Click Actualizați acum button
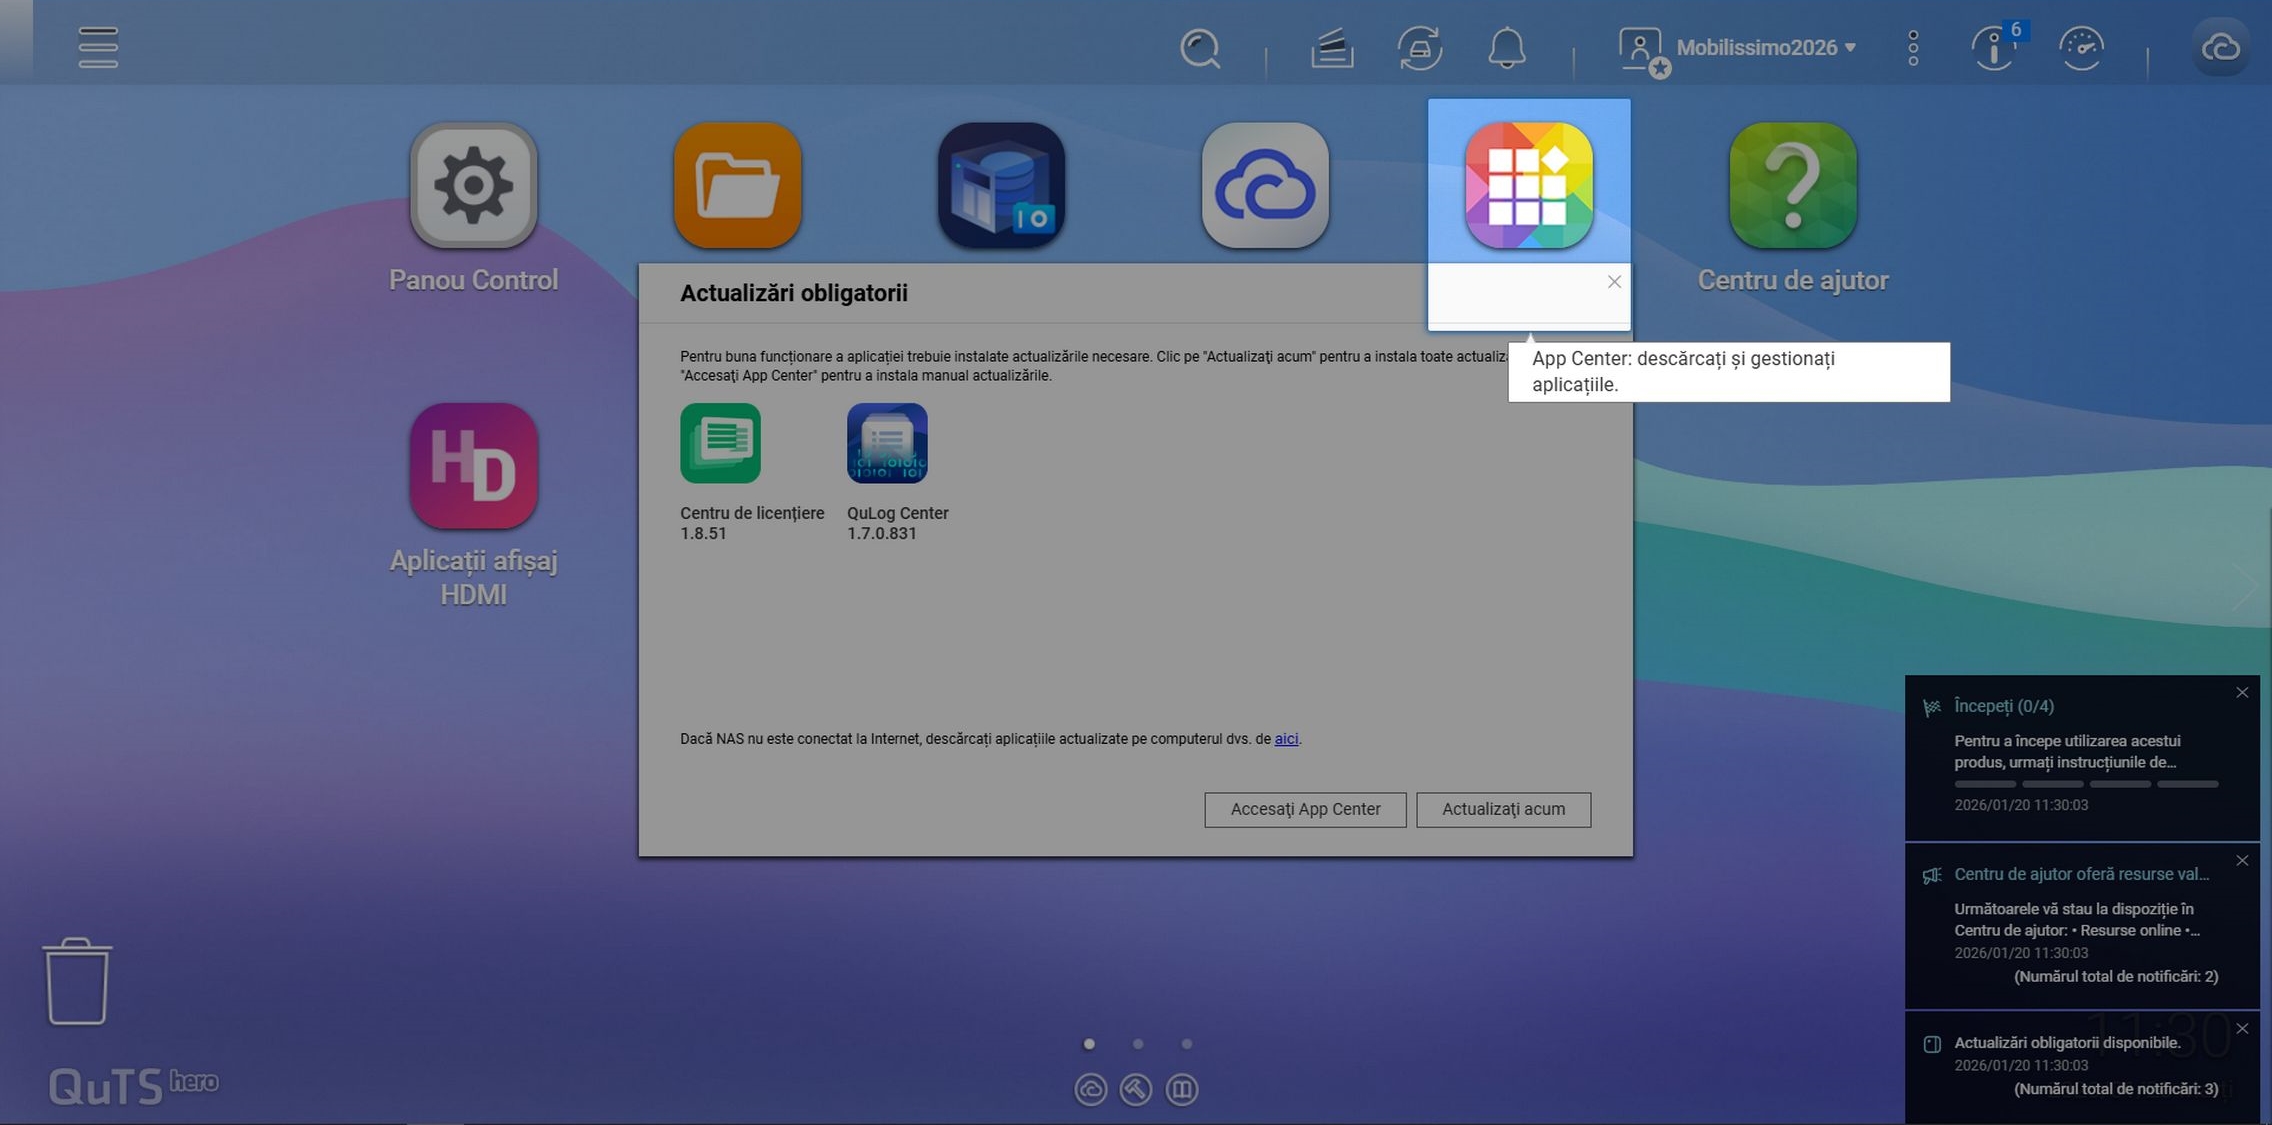2272x1125 pixels. (1503, 809)
